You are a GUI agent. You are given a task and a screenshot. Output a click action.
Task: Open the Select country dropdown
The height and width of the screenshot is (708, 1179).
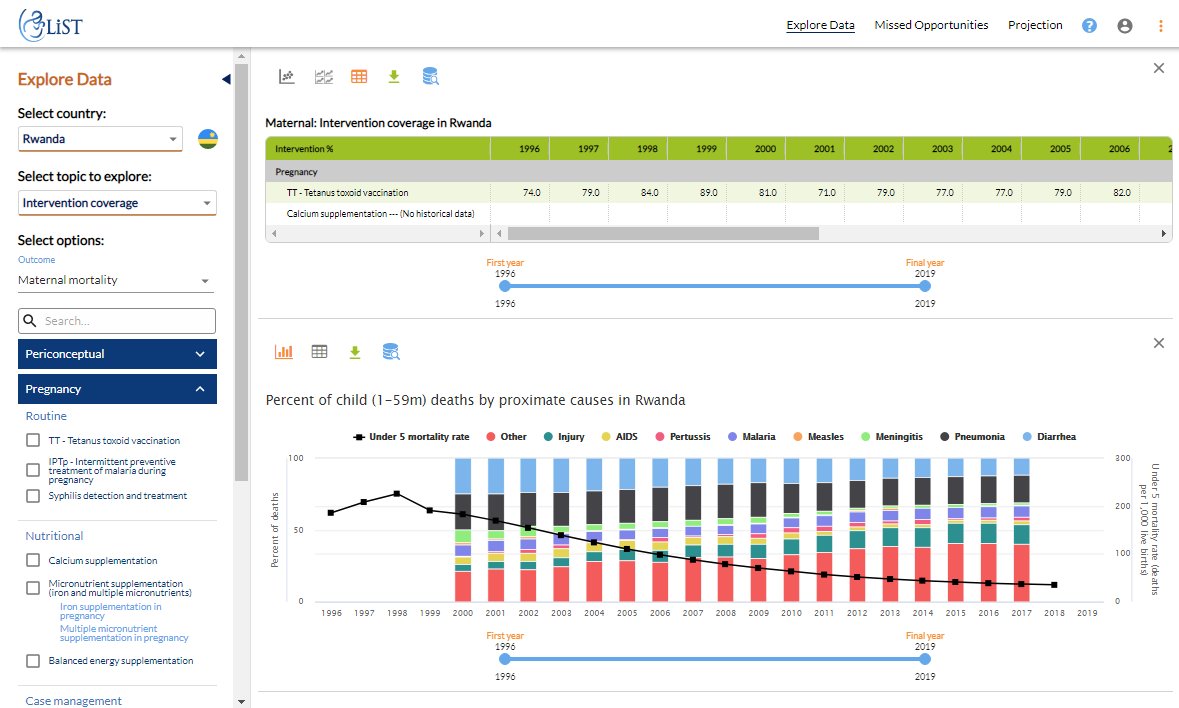click(x=100, y=139)
